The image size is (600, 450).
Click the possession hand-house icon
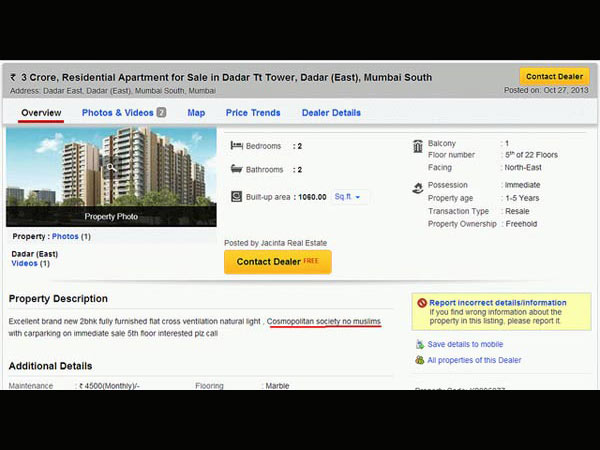pyautogui.click(x=417, y=188)
